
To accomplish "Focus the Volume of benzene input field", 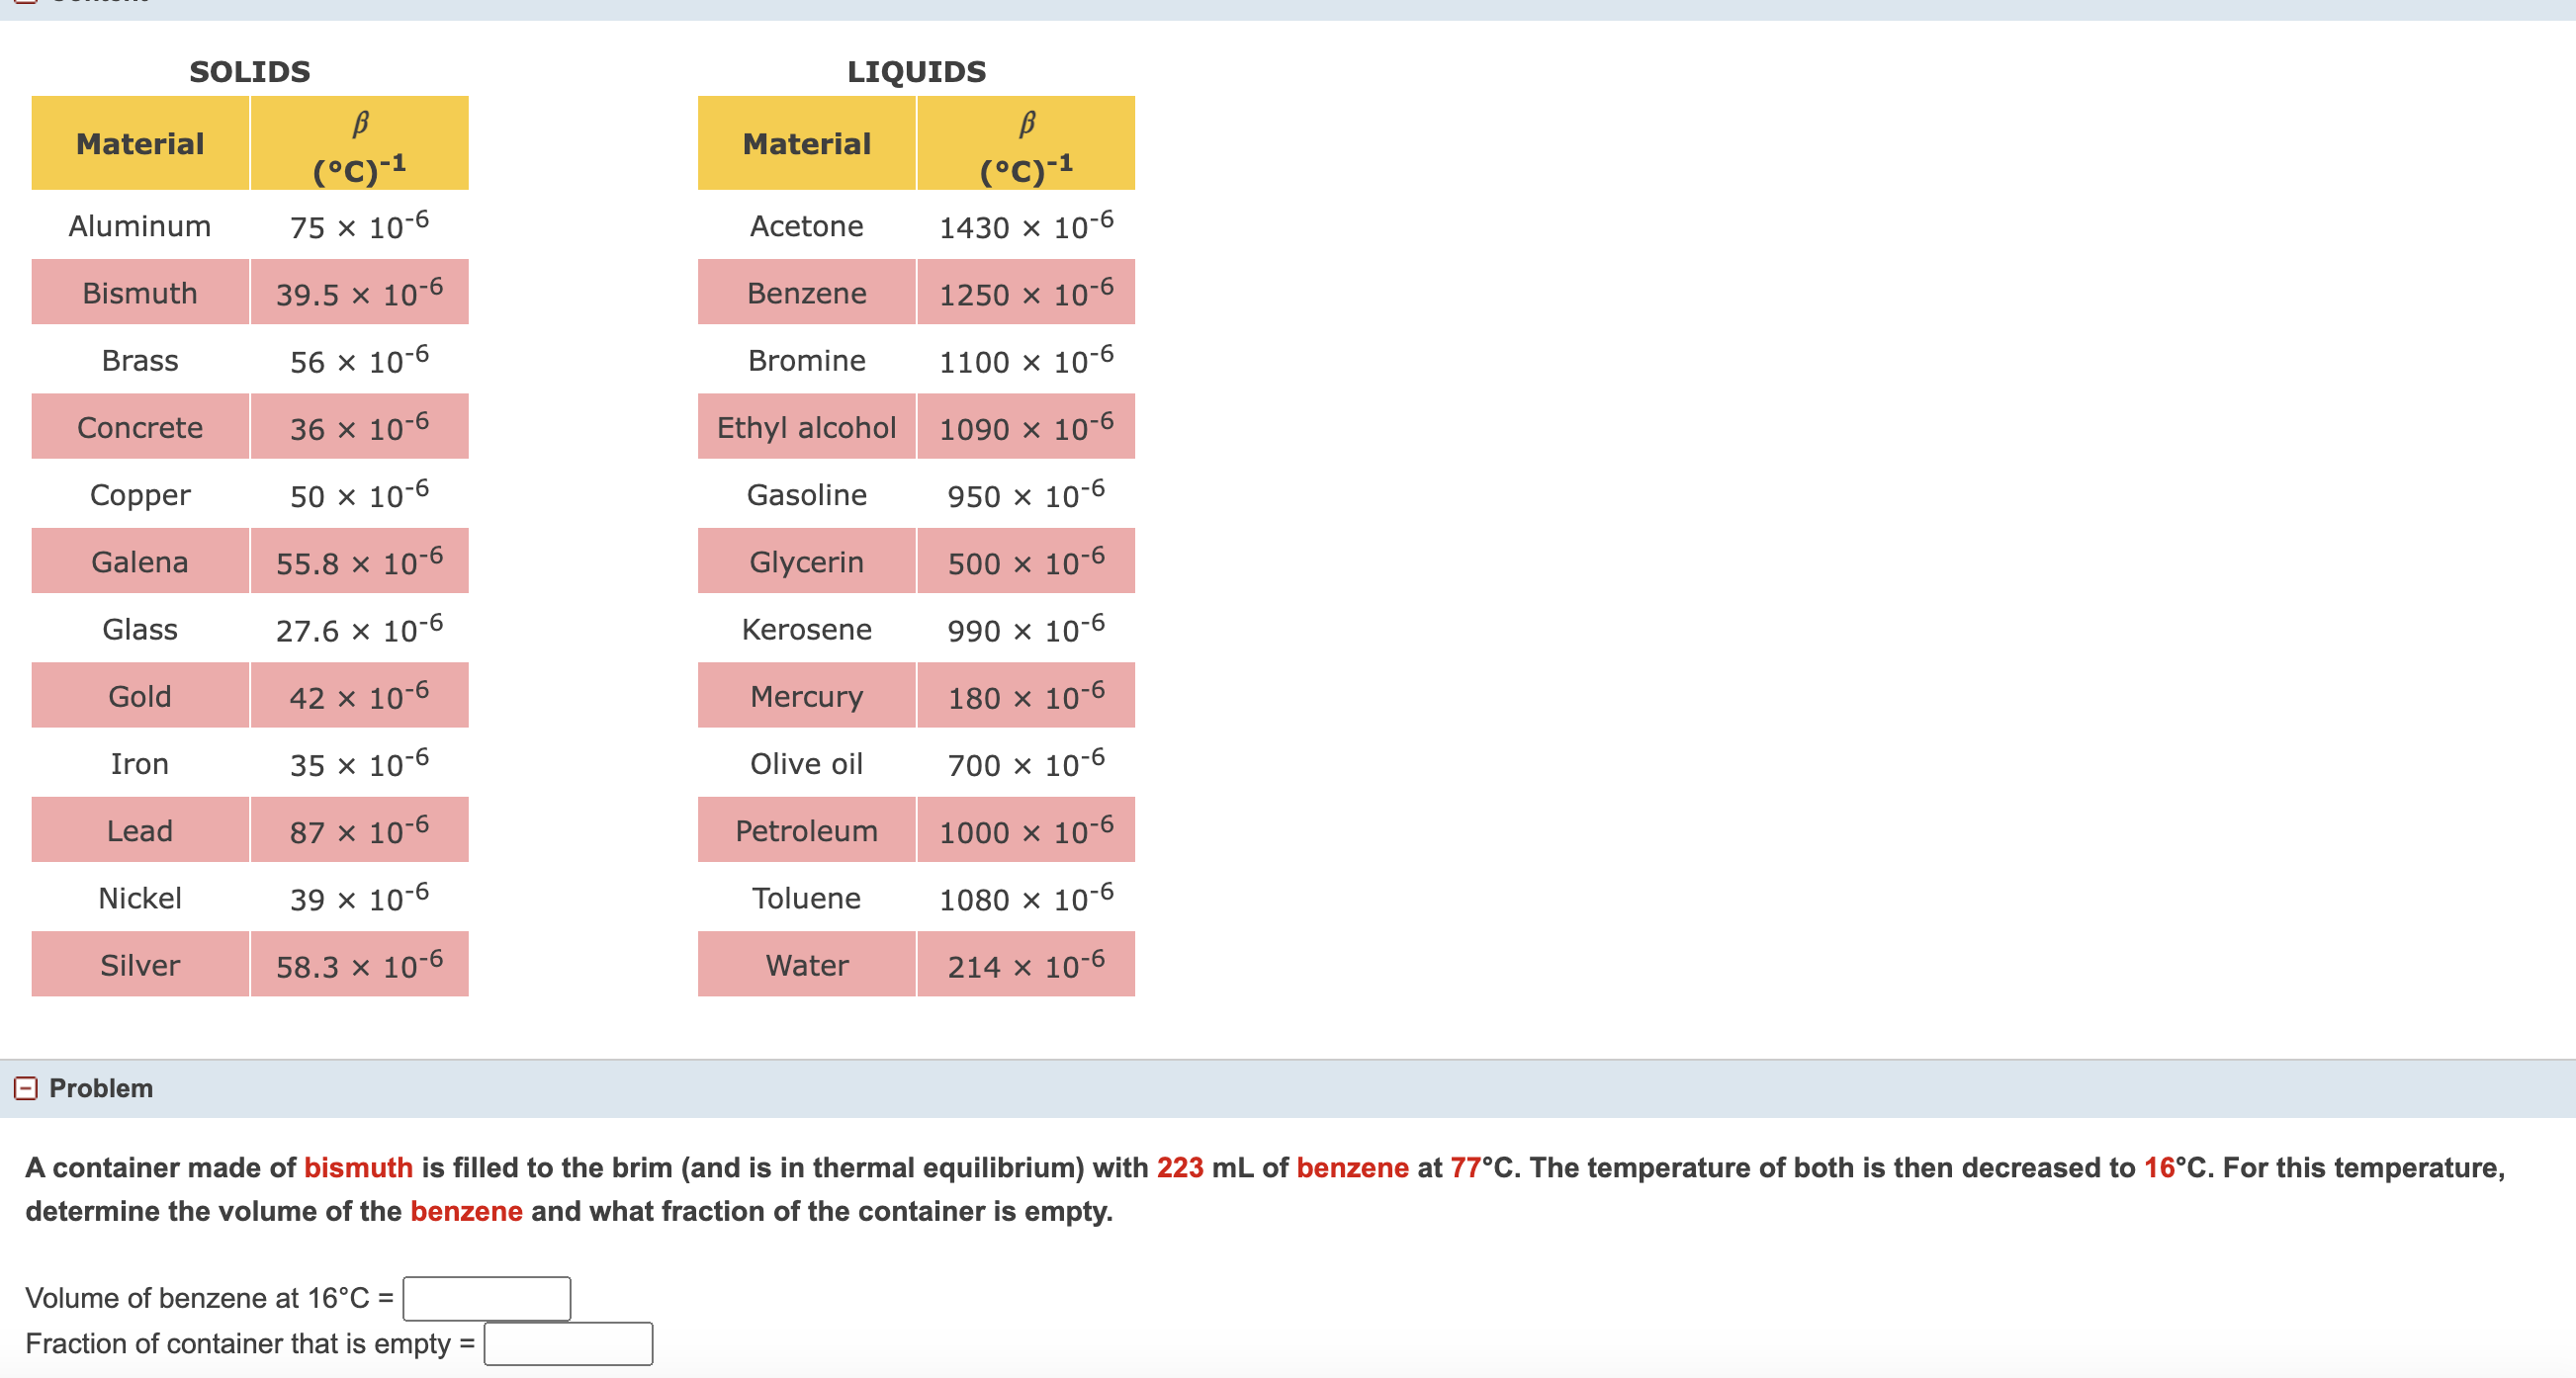I will click(486, 1298).
